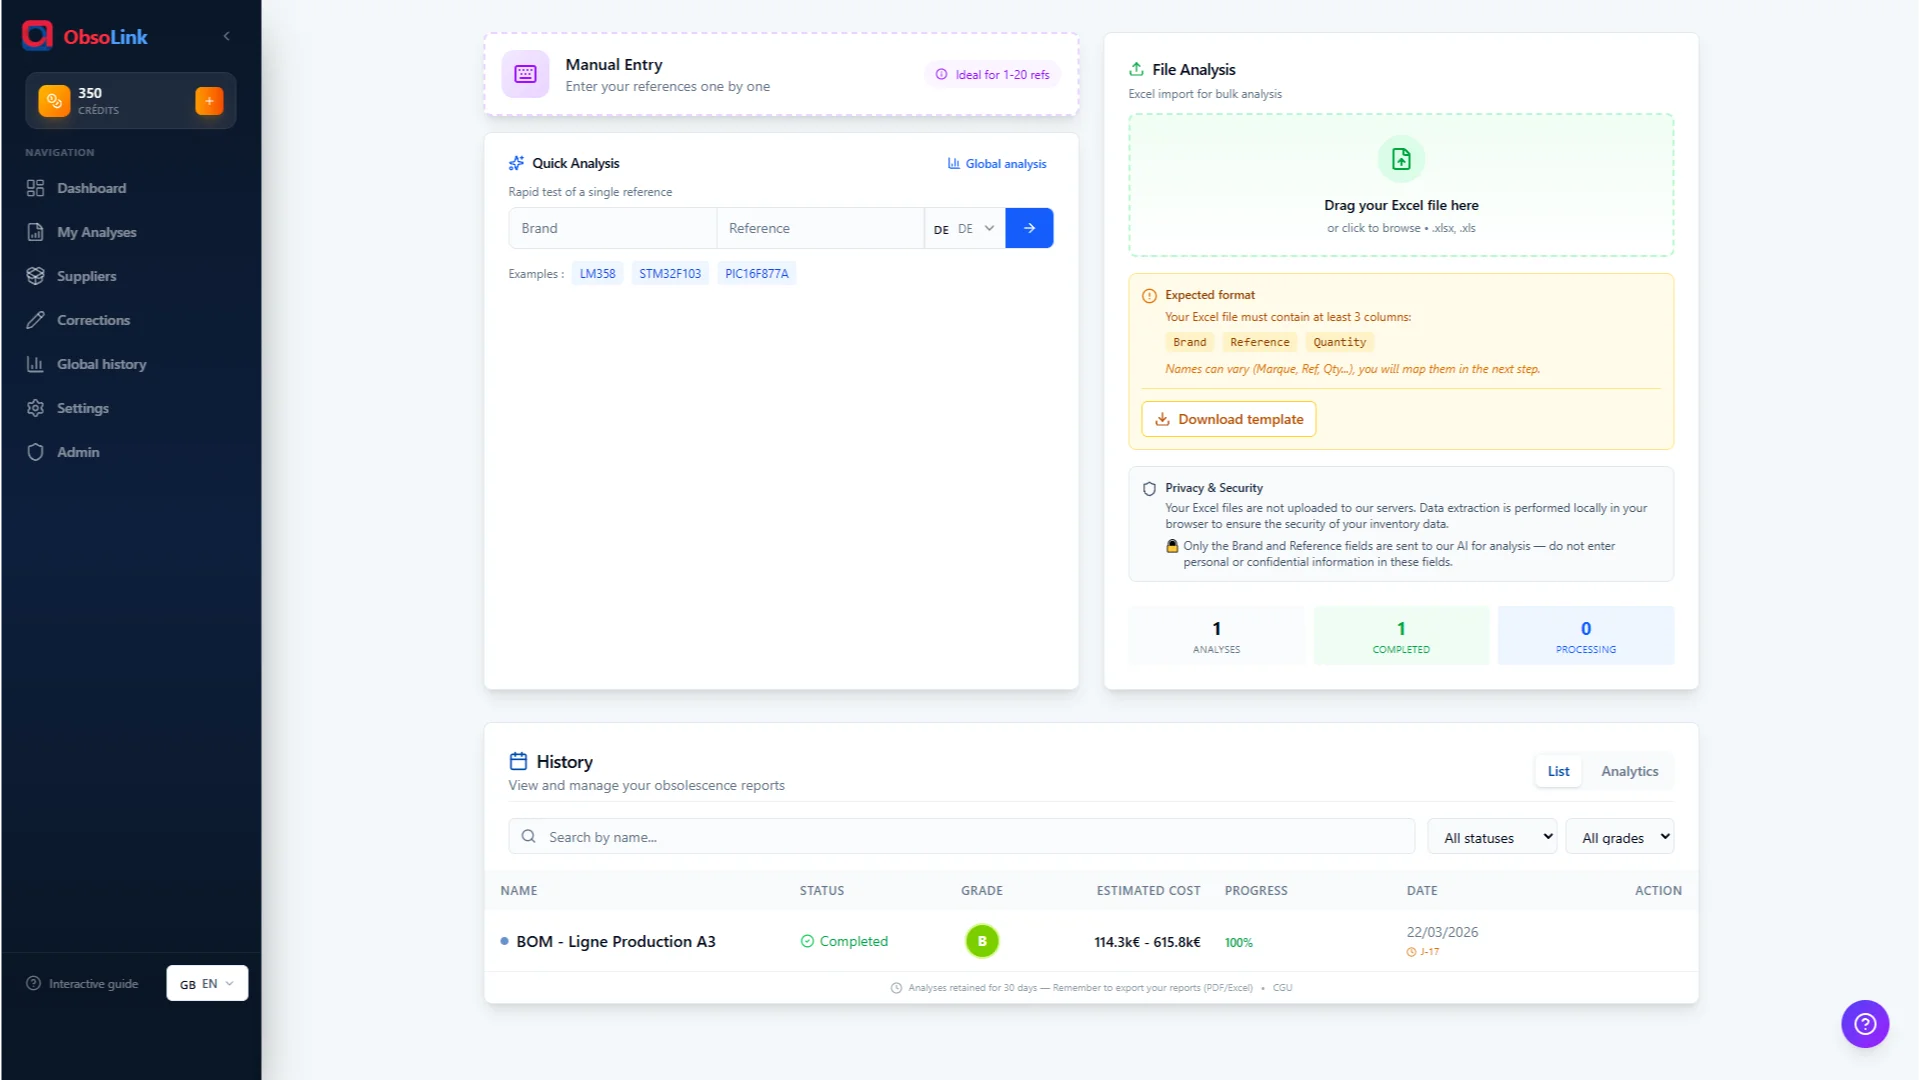Screen dimensions: 1920x1080
Task: Start the Interactive guide
Action: pos(82,984)
